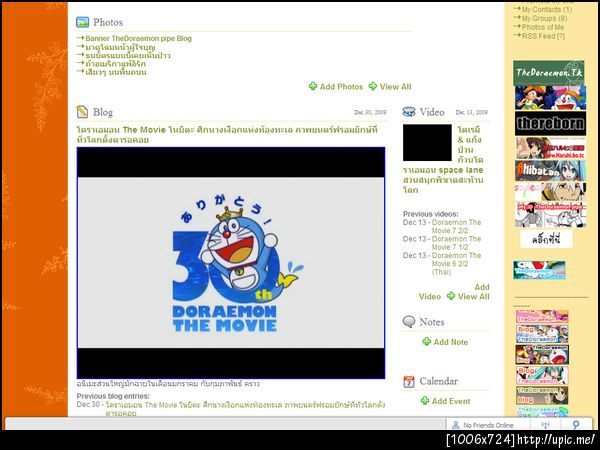Click the Notes speech bubble icon
The image size is (600, 450).
click(409, 322)
